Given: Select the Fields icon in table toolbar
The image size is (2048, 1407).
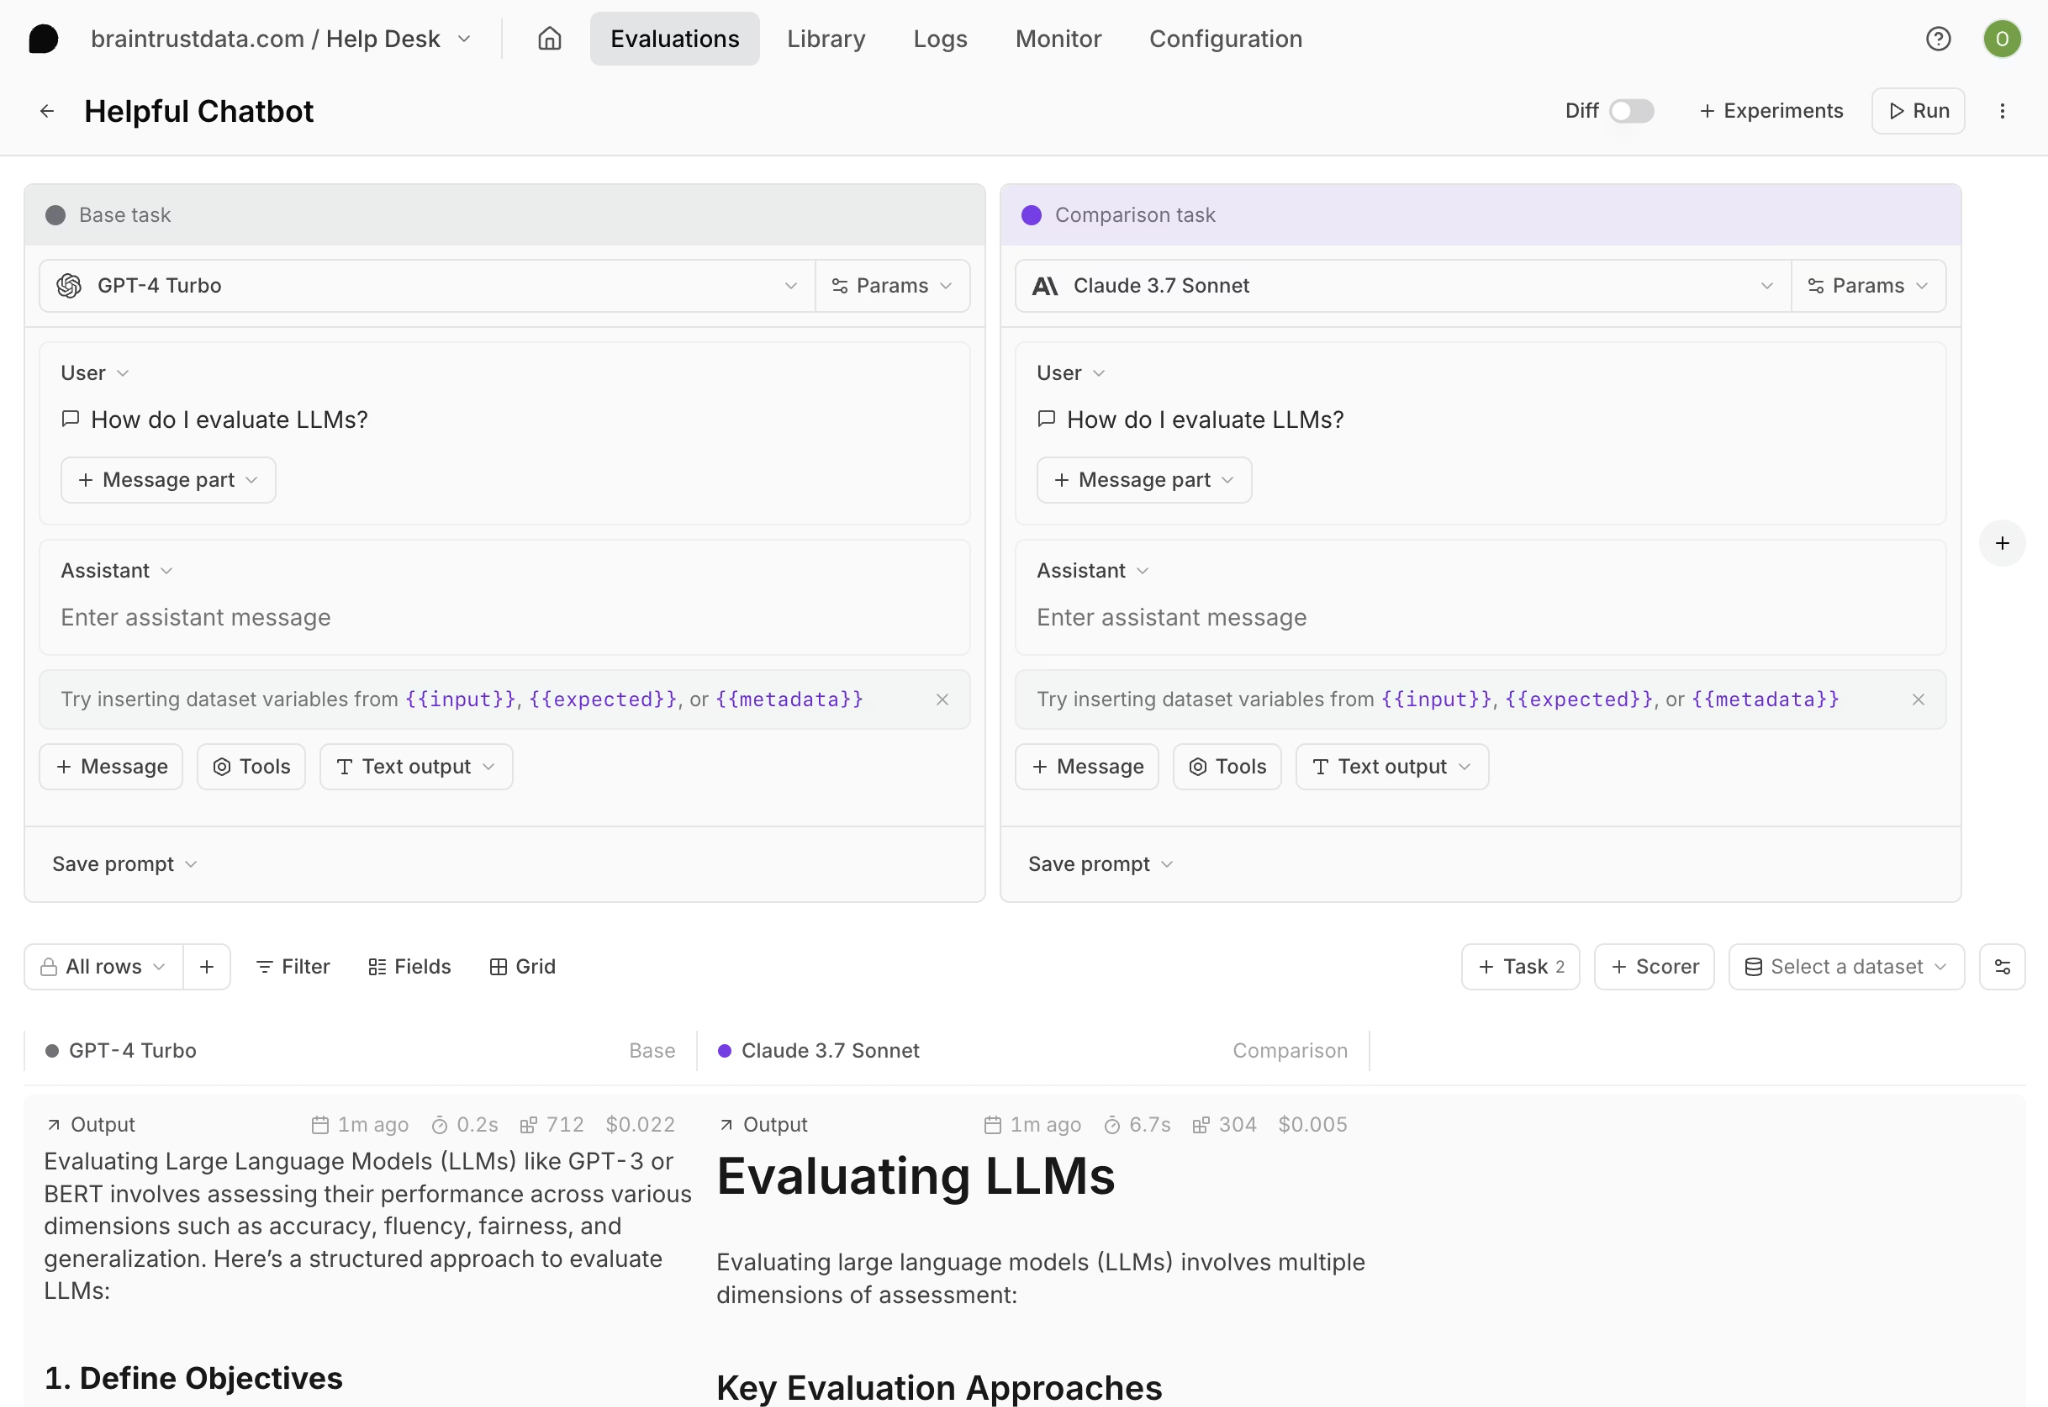Looking at the screenshot, I should (376, 966).
